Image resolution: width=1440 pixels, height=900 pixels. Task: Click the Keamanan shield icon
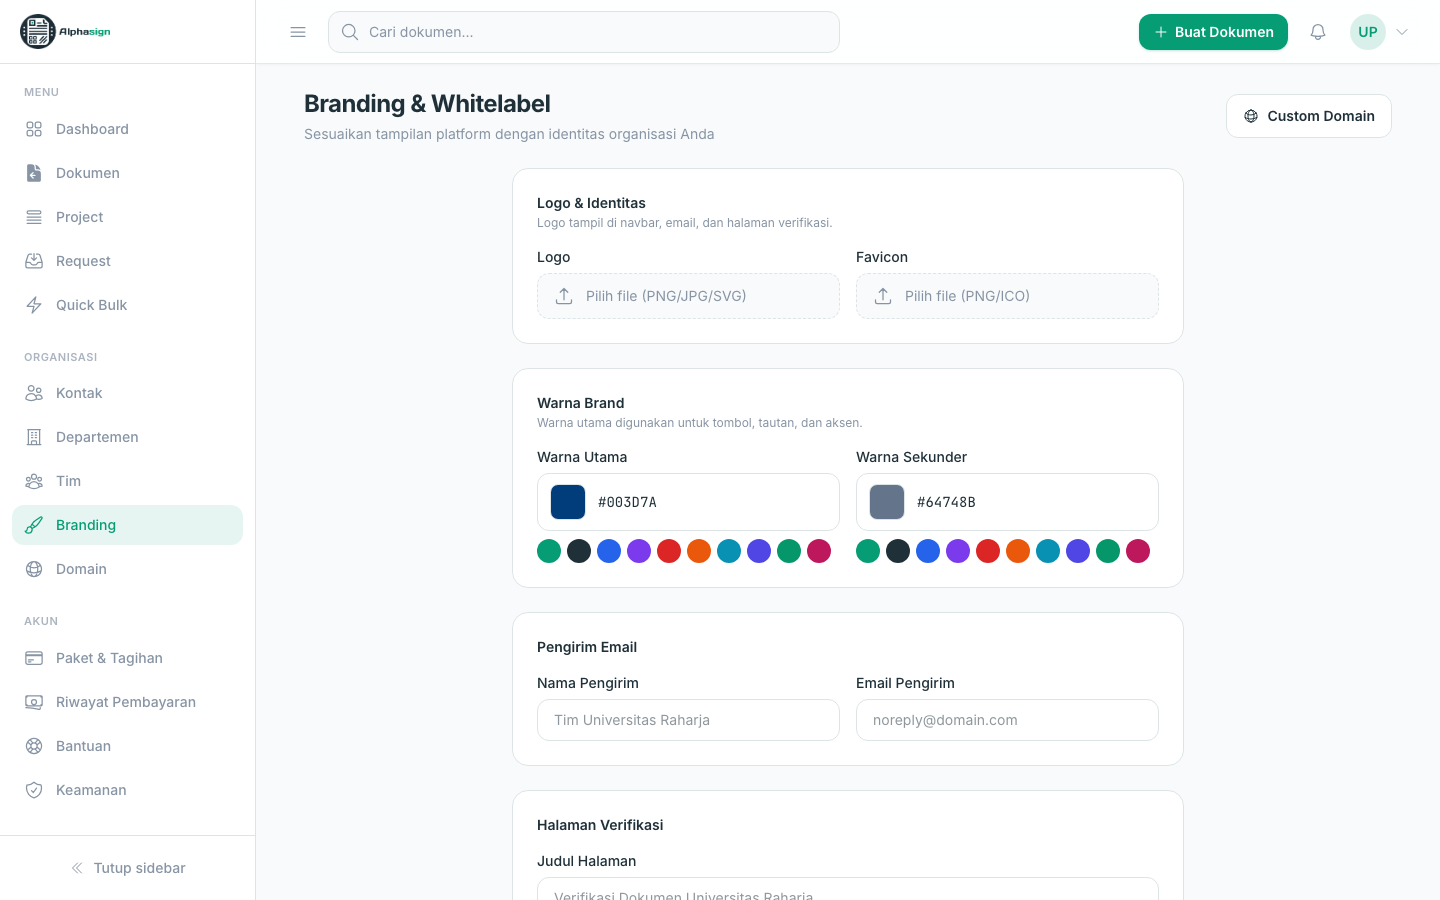(34, 790)
